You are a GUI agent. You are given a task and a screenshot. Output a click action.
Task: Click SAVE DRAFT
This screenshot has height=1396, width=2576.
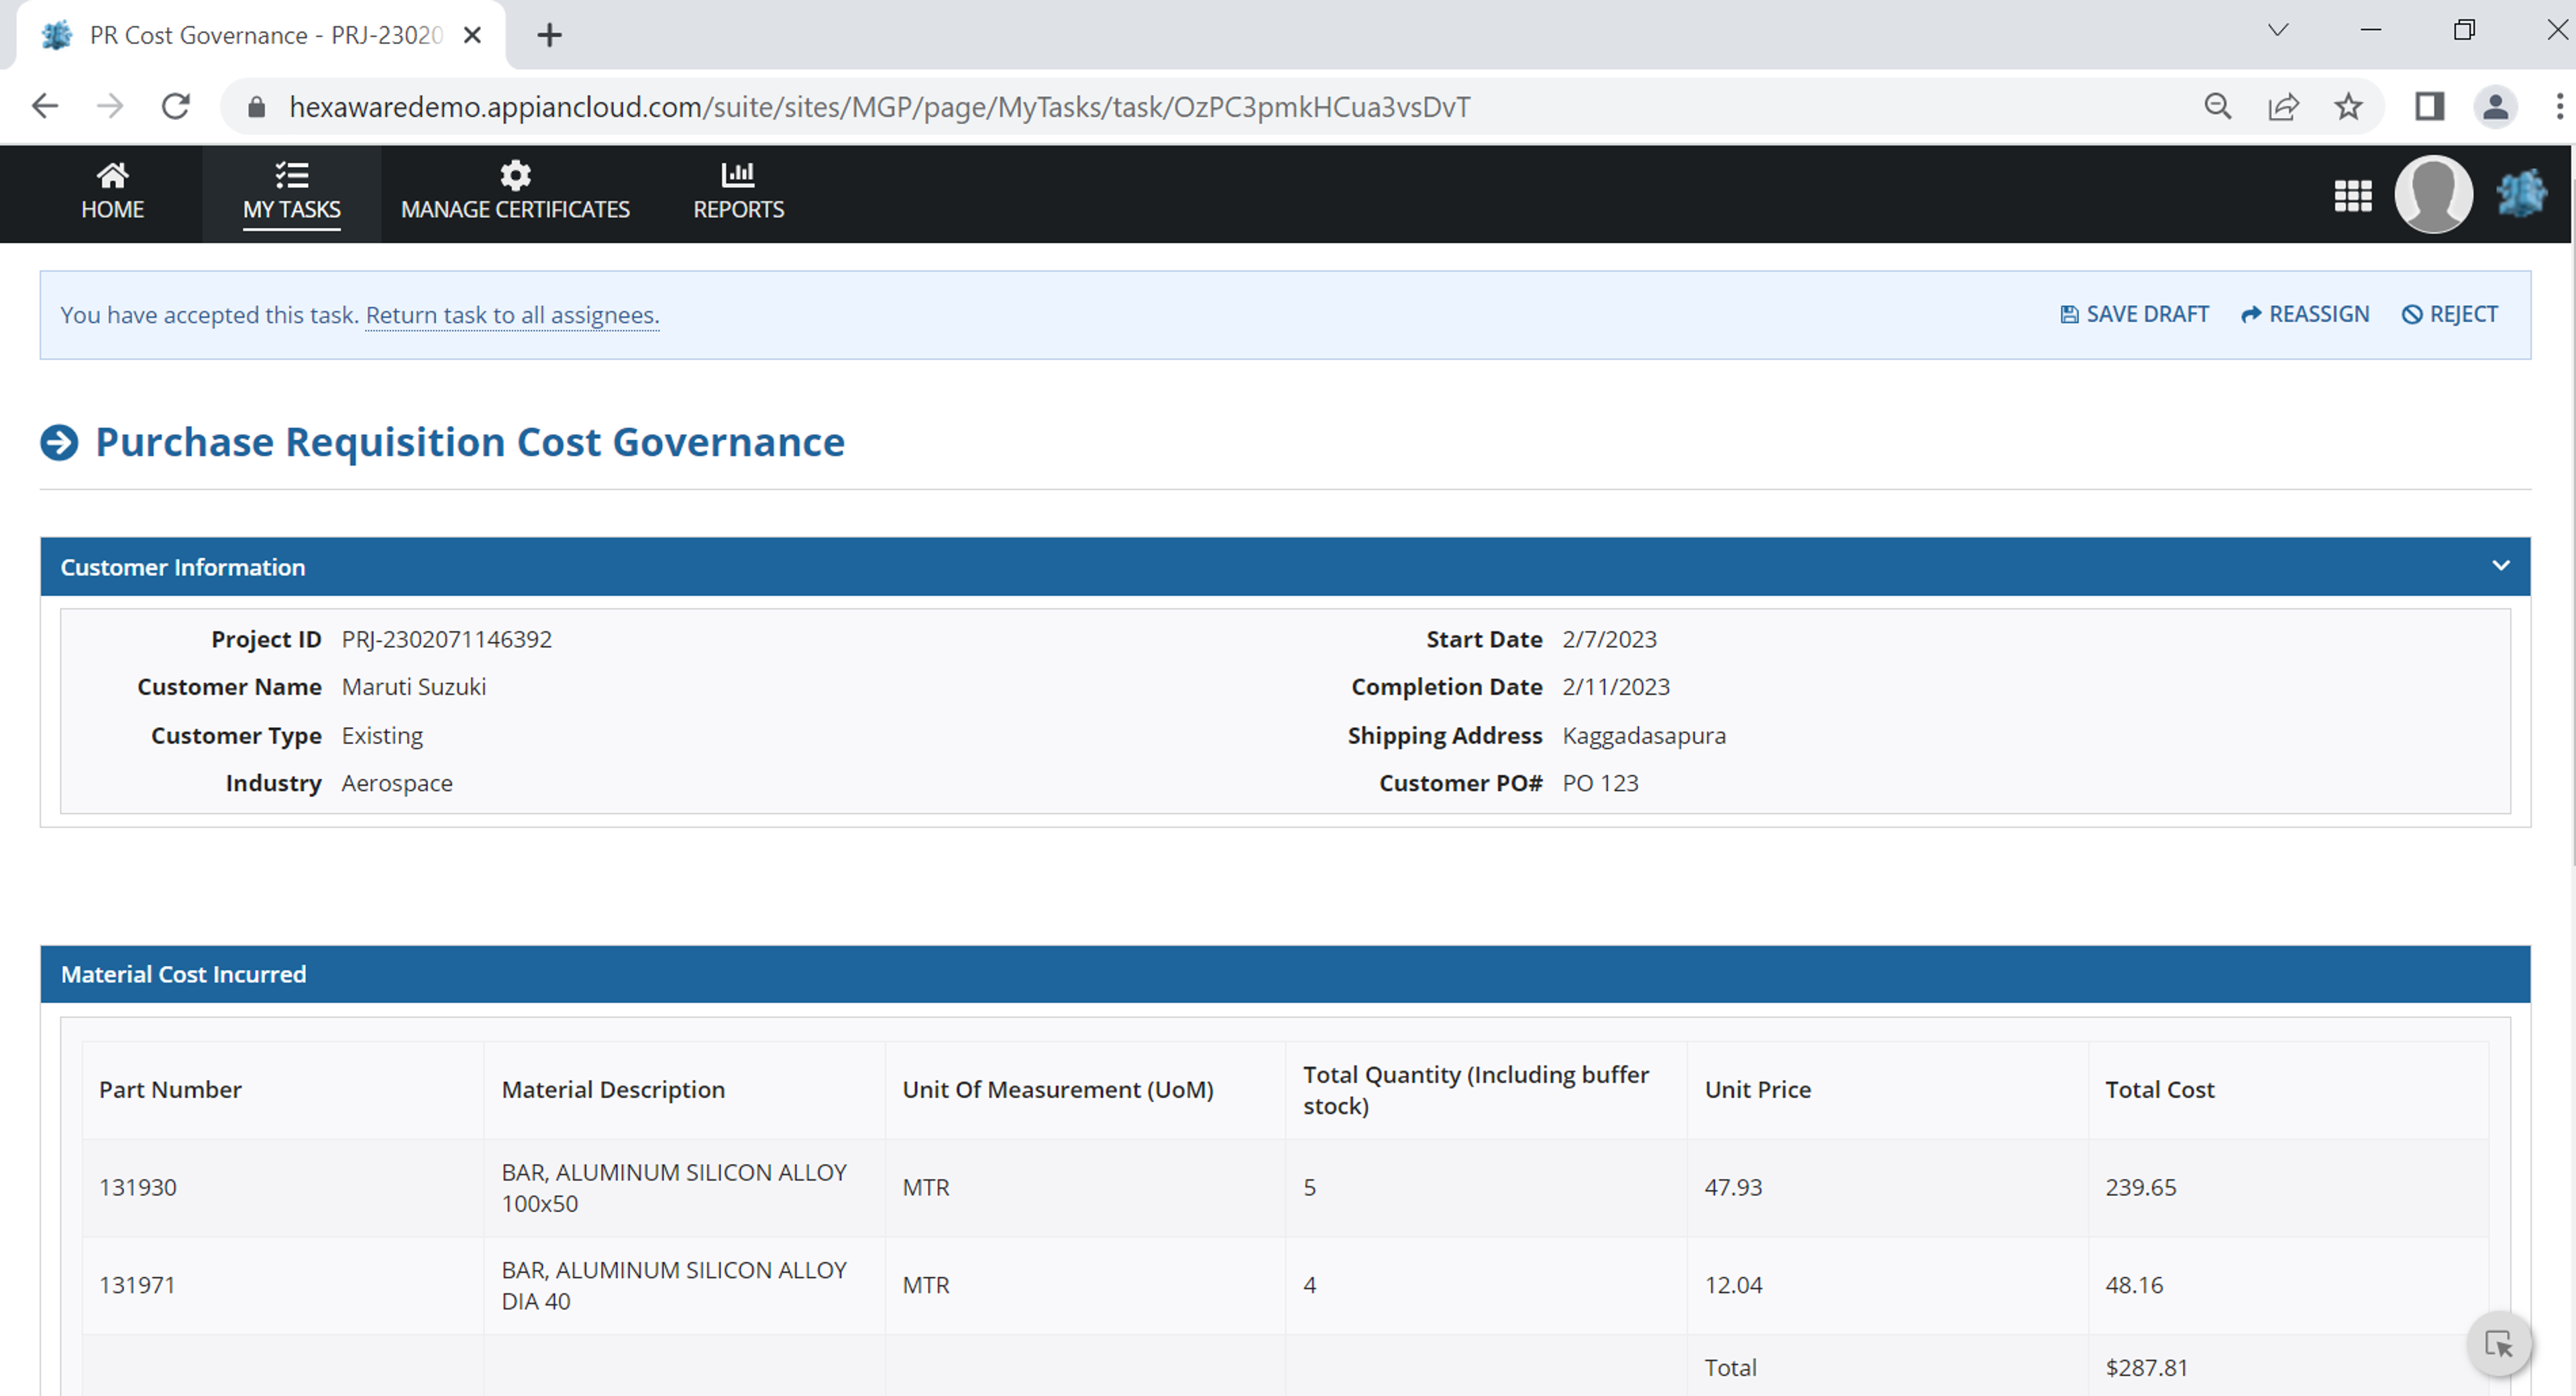[2134, 314]
